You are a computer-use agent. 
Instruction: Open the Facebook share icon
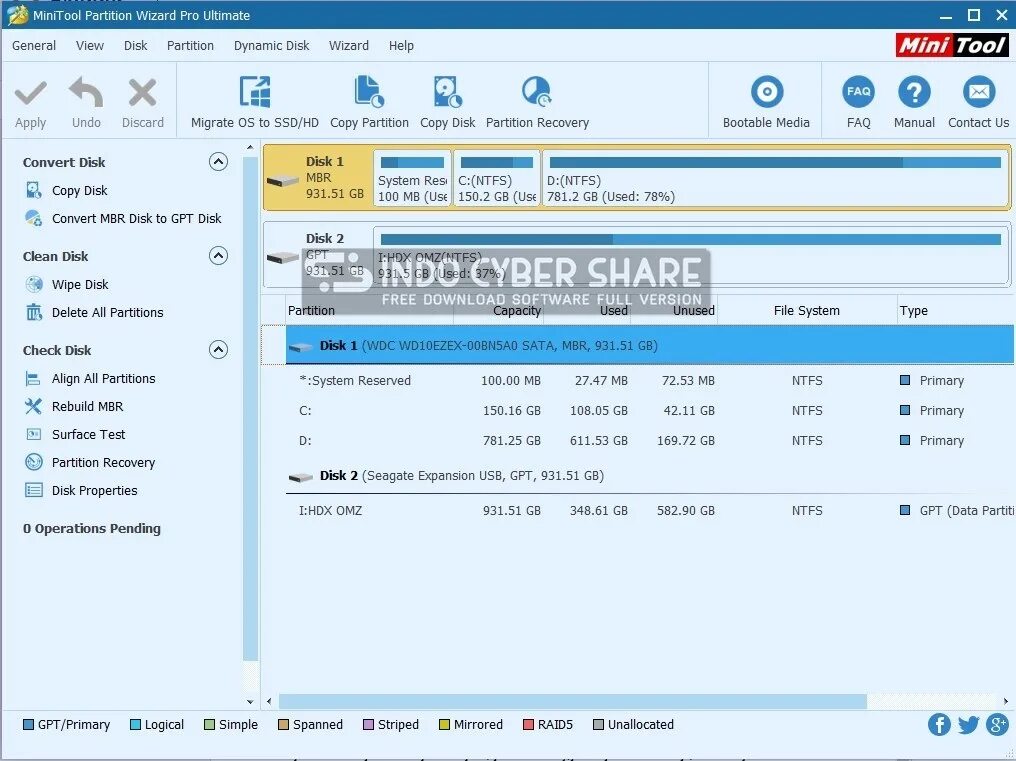[939, 724]
